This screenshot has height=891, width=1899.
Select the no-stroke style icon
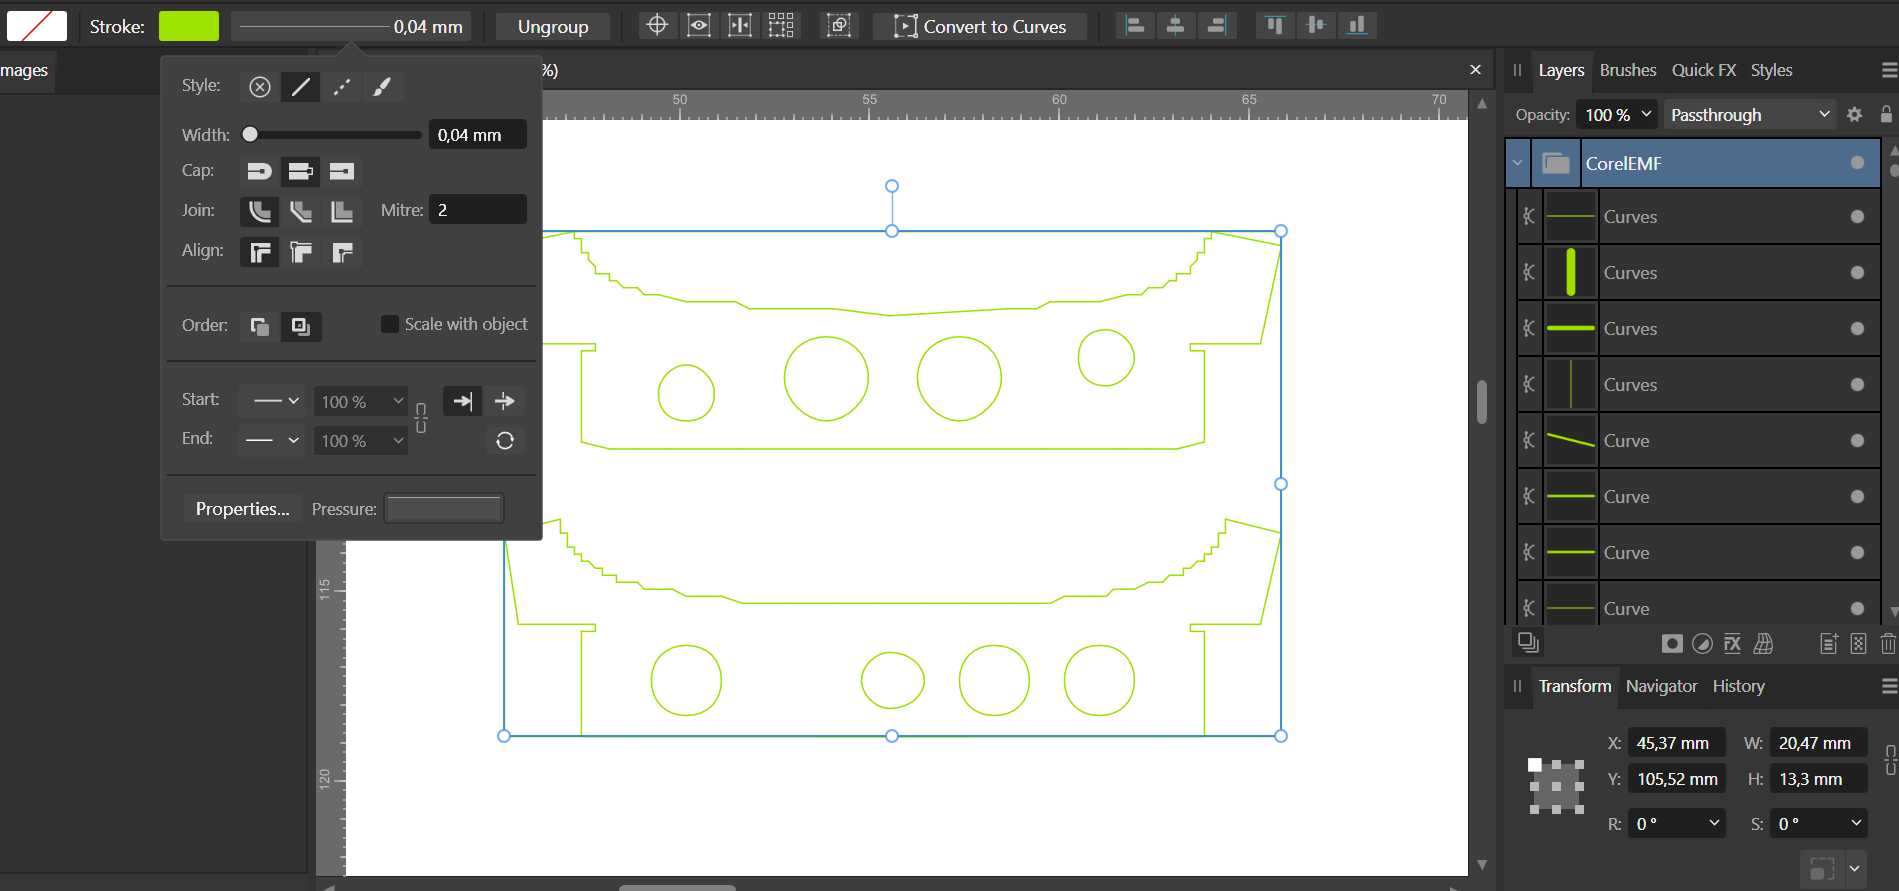coord(260,87)
